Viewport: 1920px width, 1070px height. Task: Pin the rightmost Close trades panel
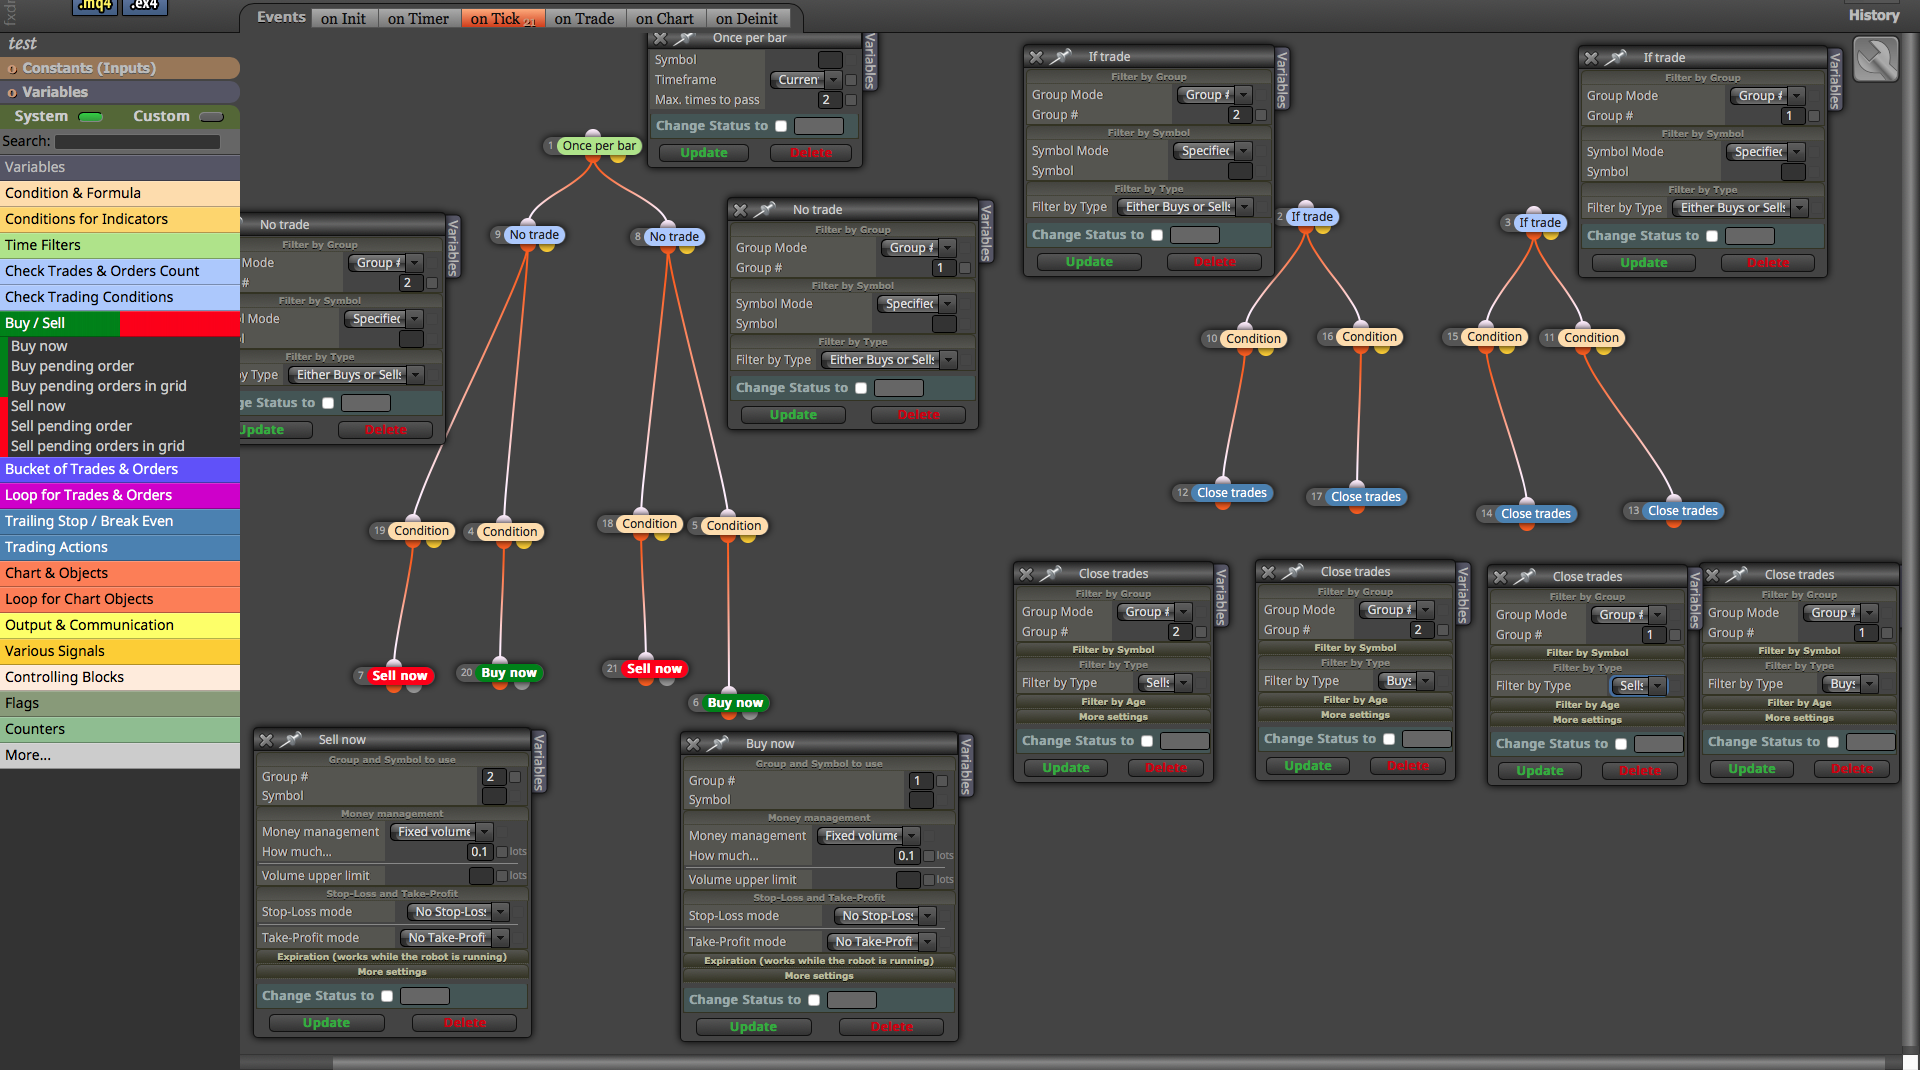pos(1736,575)
